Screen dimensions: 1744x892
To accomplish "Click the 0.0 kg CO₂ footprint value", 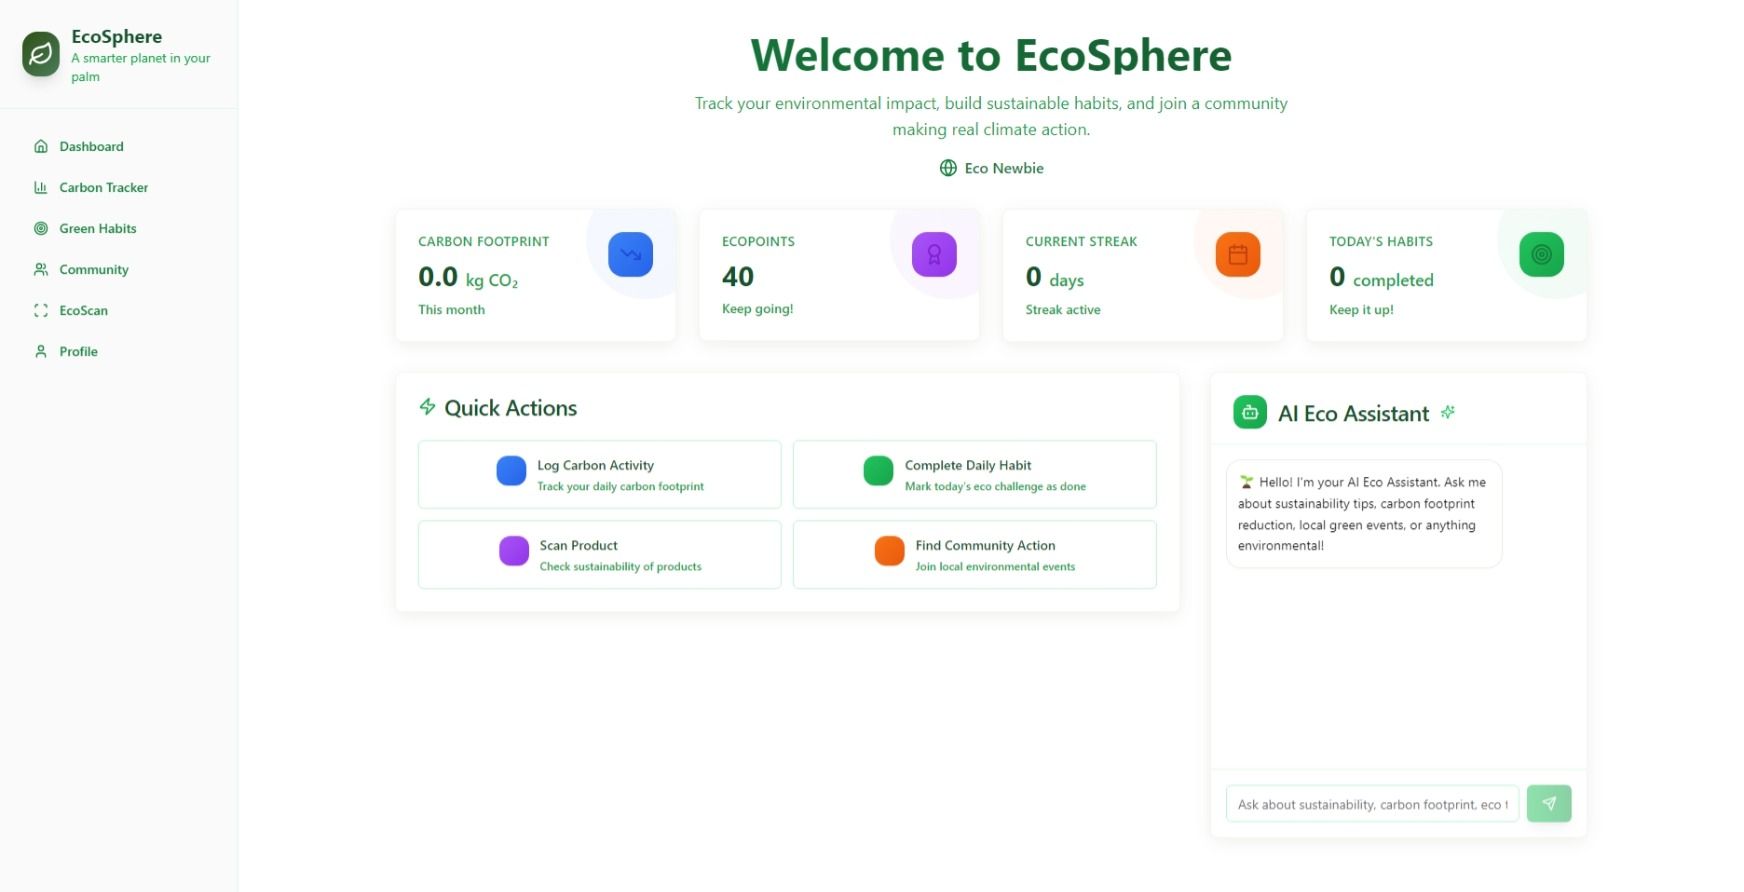I will pos(468,277).
